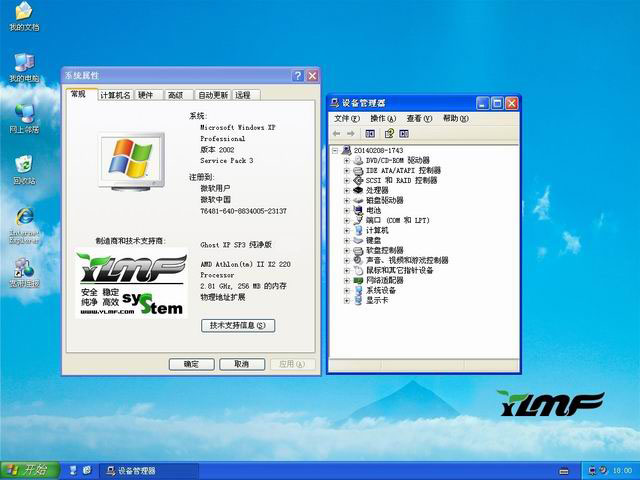Open the 文件(F) menu in Device Manager

pyautogui.click(x=347, y=118)
